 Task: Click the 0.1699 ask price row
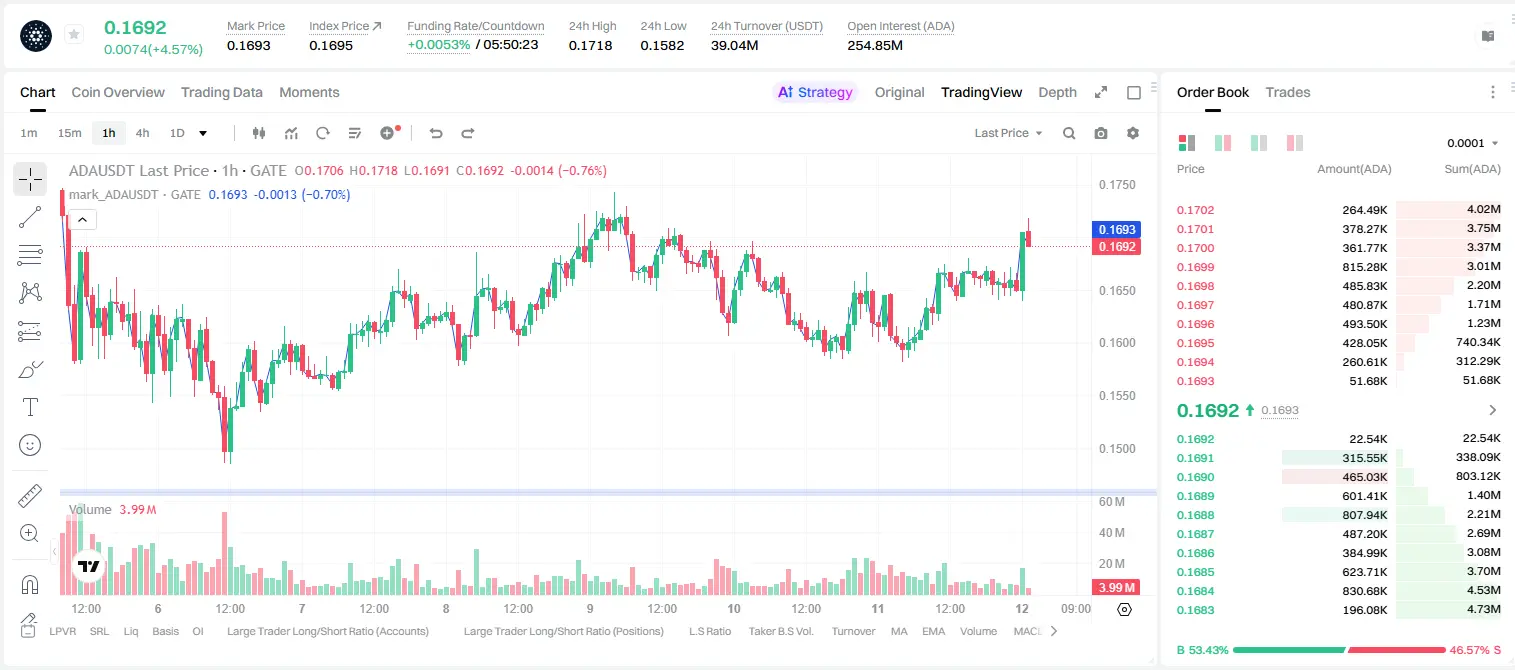pos(1339,267)
